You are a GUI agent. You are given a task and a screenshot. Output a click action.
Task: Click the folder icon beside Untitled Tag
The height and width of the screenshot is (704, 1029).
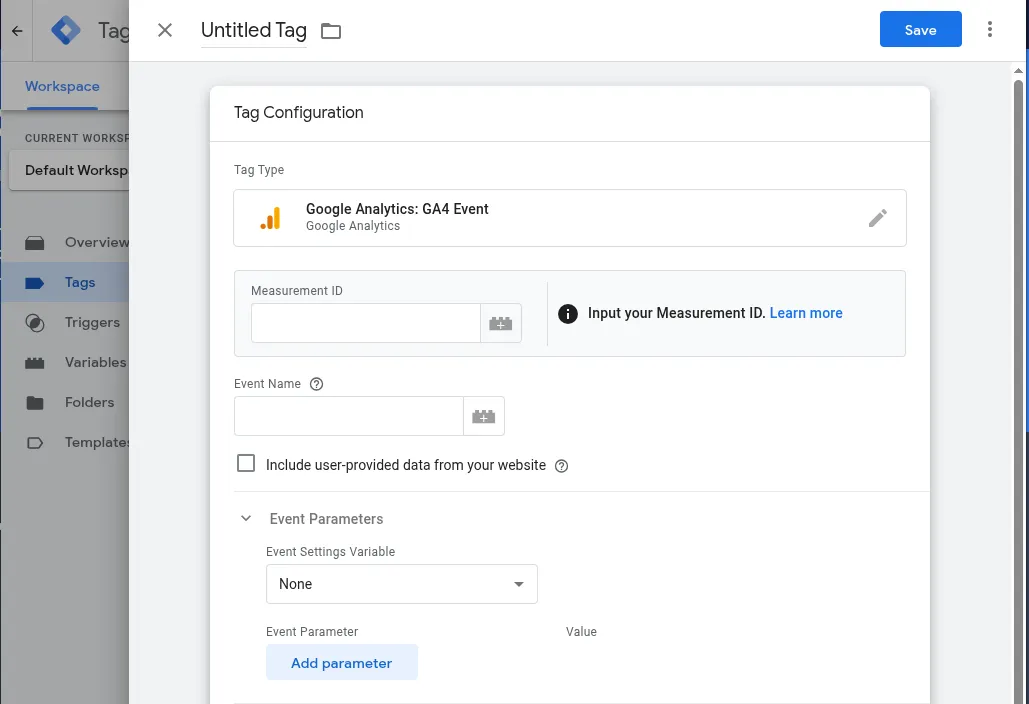tap(331, 31)
